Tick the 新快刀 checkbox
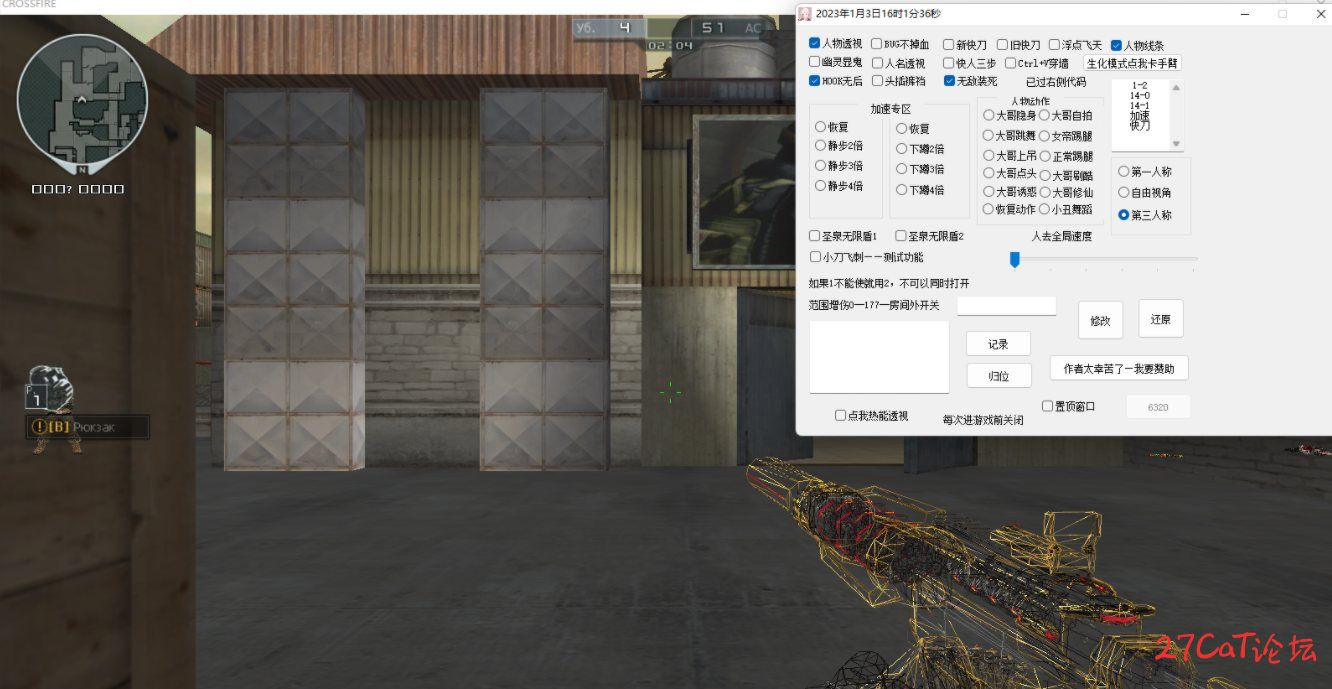This screenshot has width=1332, height=689. click(948, 45)
